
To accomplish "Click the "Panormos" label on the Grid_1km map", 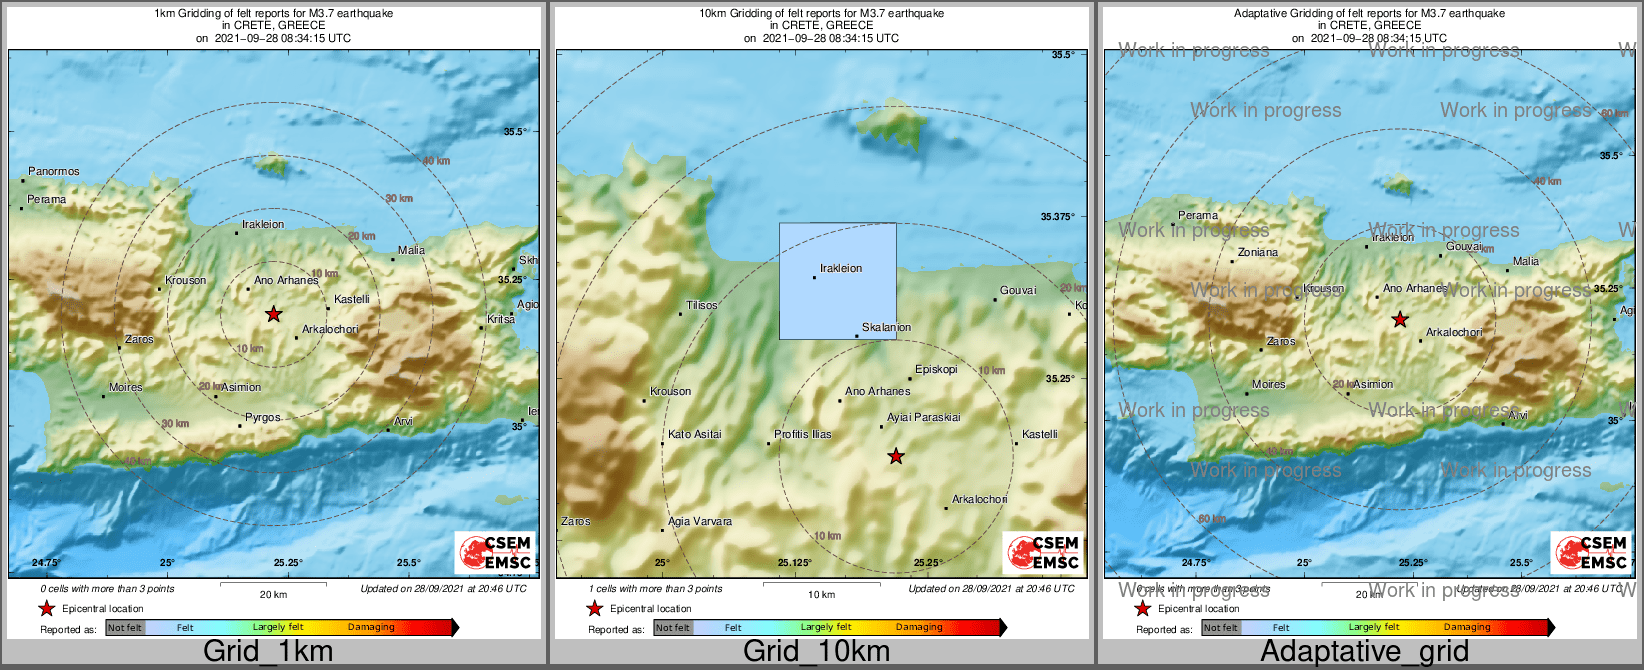I will point(54,171).
